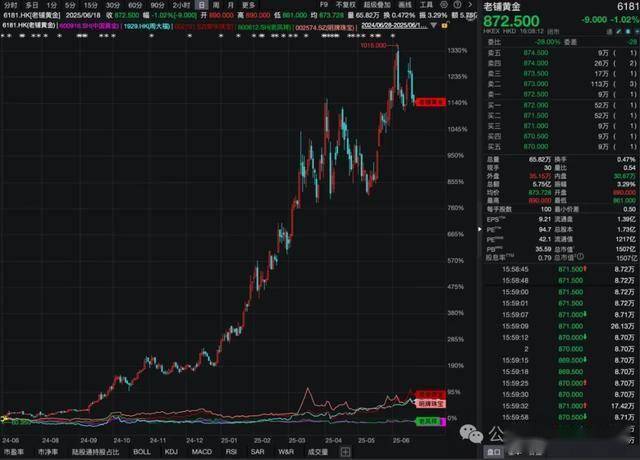Select the 周 weekly timeframe

tap(216, 5)
